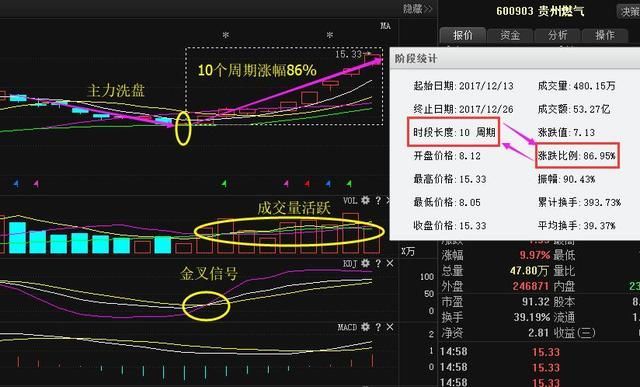The height and width of the screenshot is (387, 640).
Task: Click the 振幅 90.43% entry
Action: (x=566, y=179)
